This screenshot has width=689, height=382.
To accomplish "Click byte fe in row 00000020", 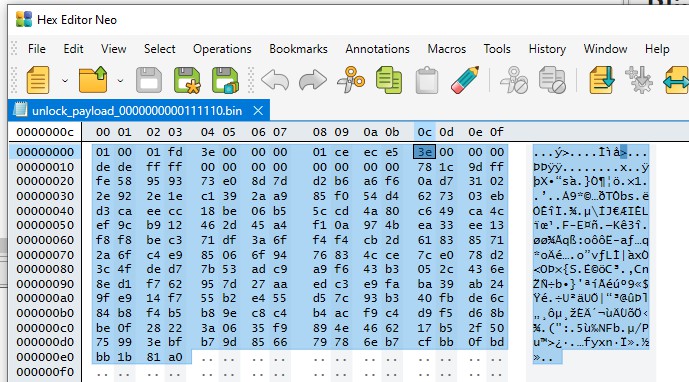I will pyautogui.click(x=103, y=181).
